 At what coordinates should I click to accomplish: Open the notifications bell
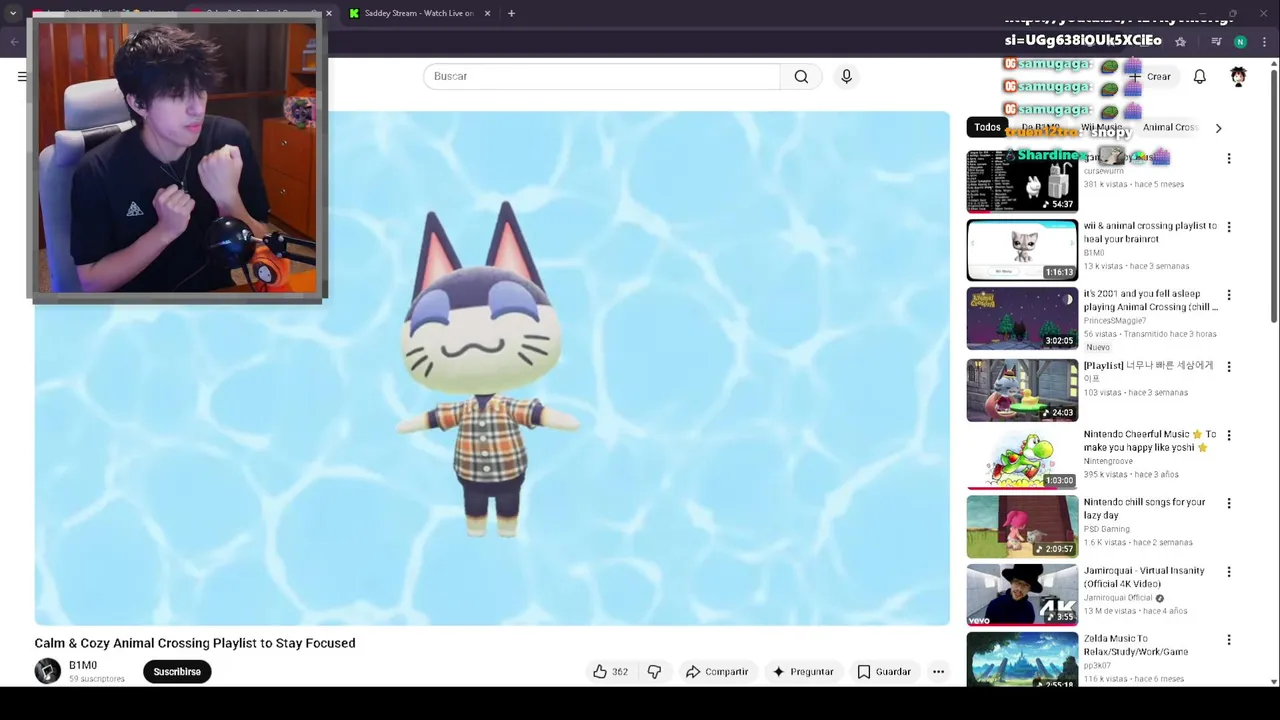tap(1199, 76)
